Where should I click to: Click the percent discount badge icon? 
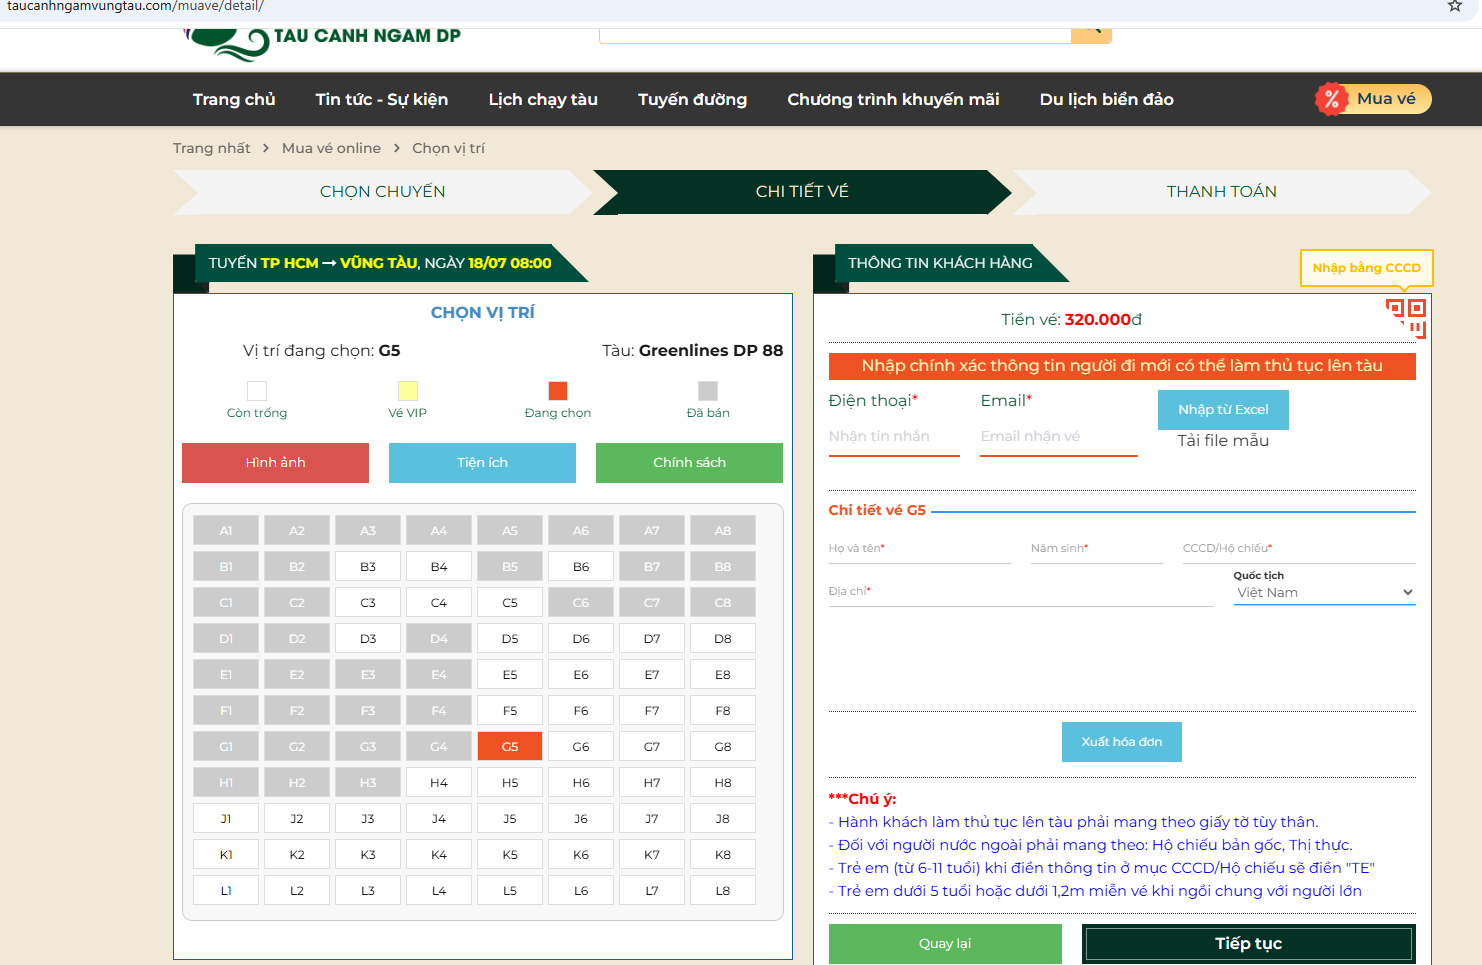tap(1331, 99)
